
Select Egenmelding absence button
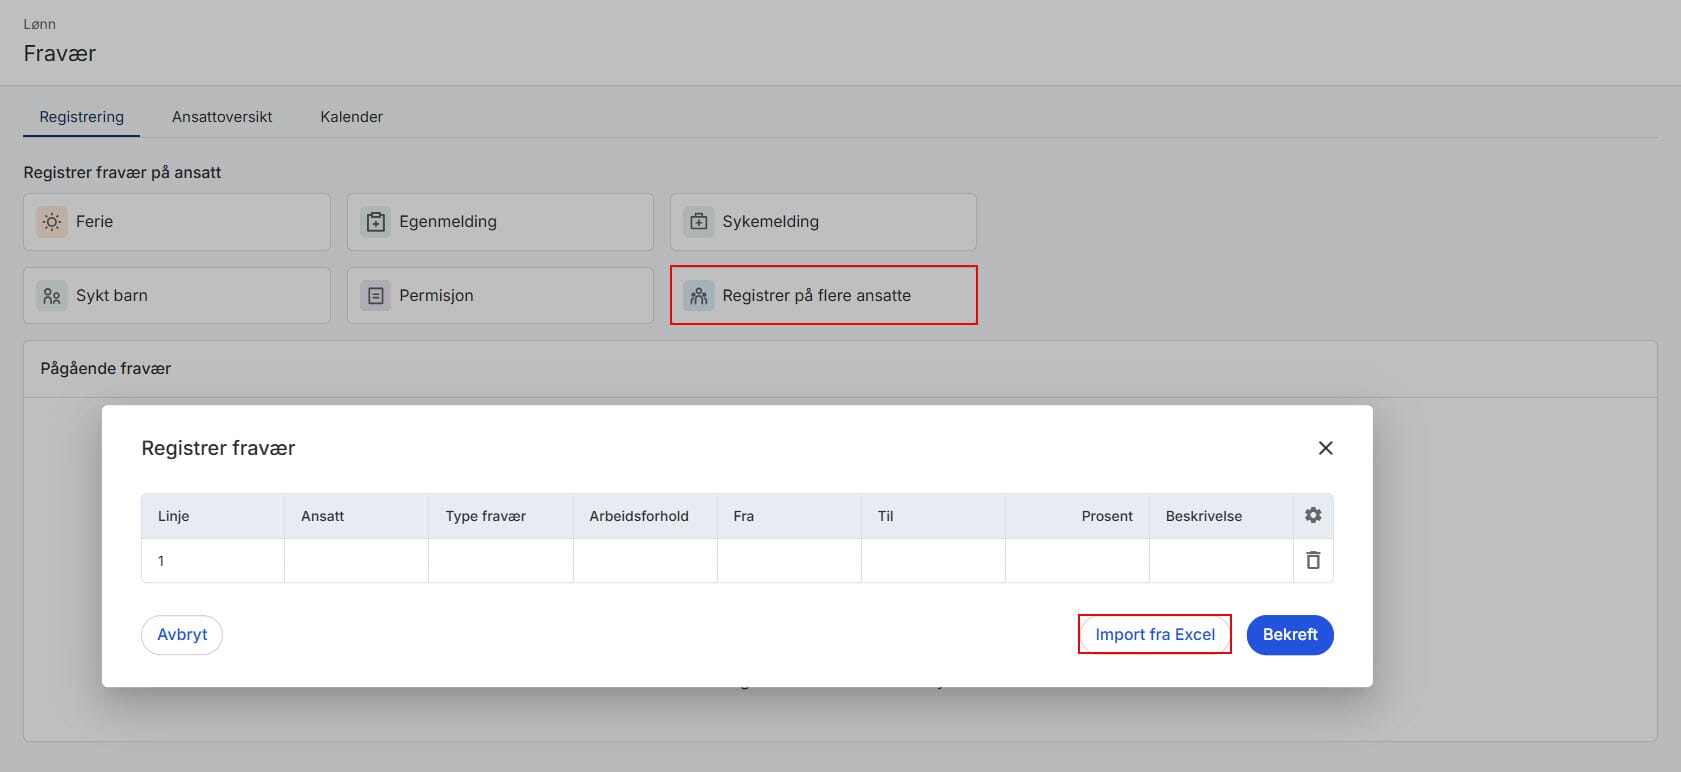(500, 222)
